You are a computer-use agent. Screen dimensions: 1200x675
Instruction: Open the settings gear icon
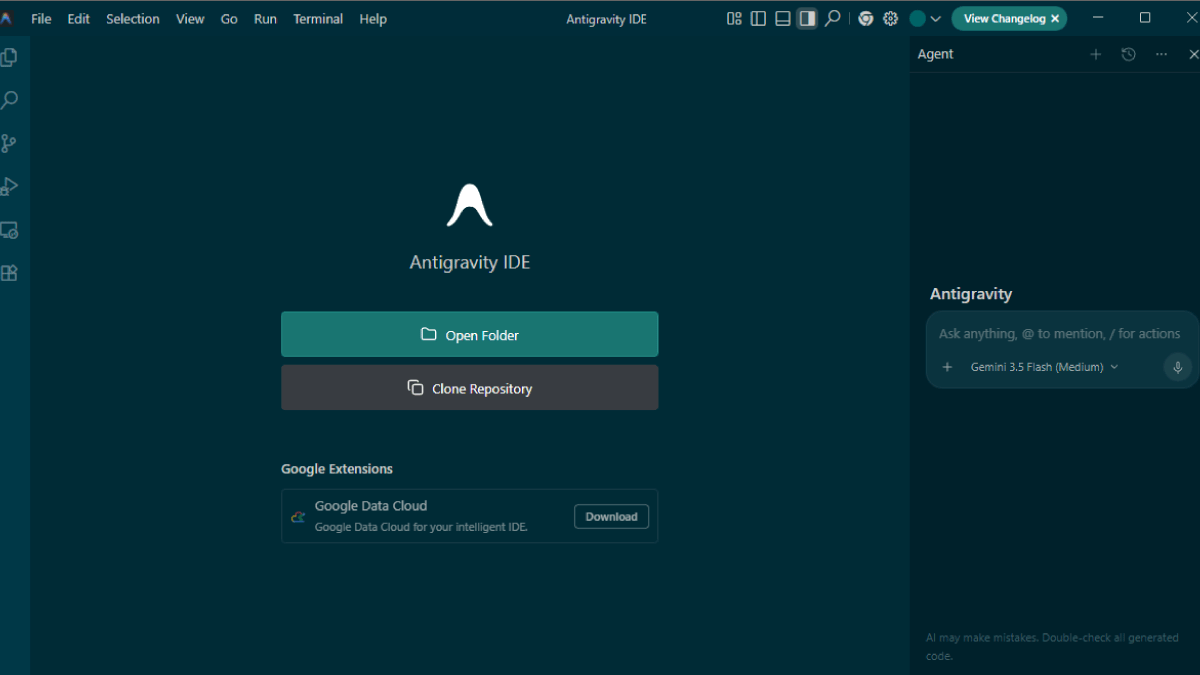click(890, 19)
